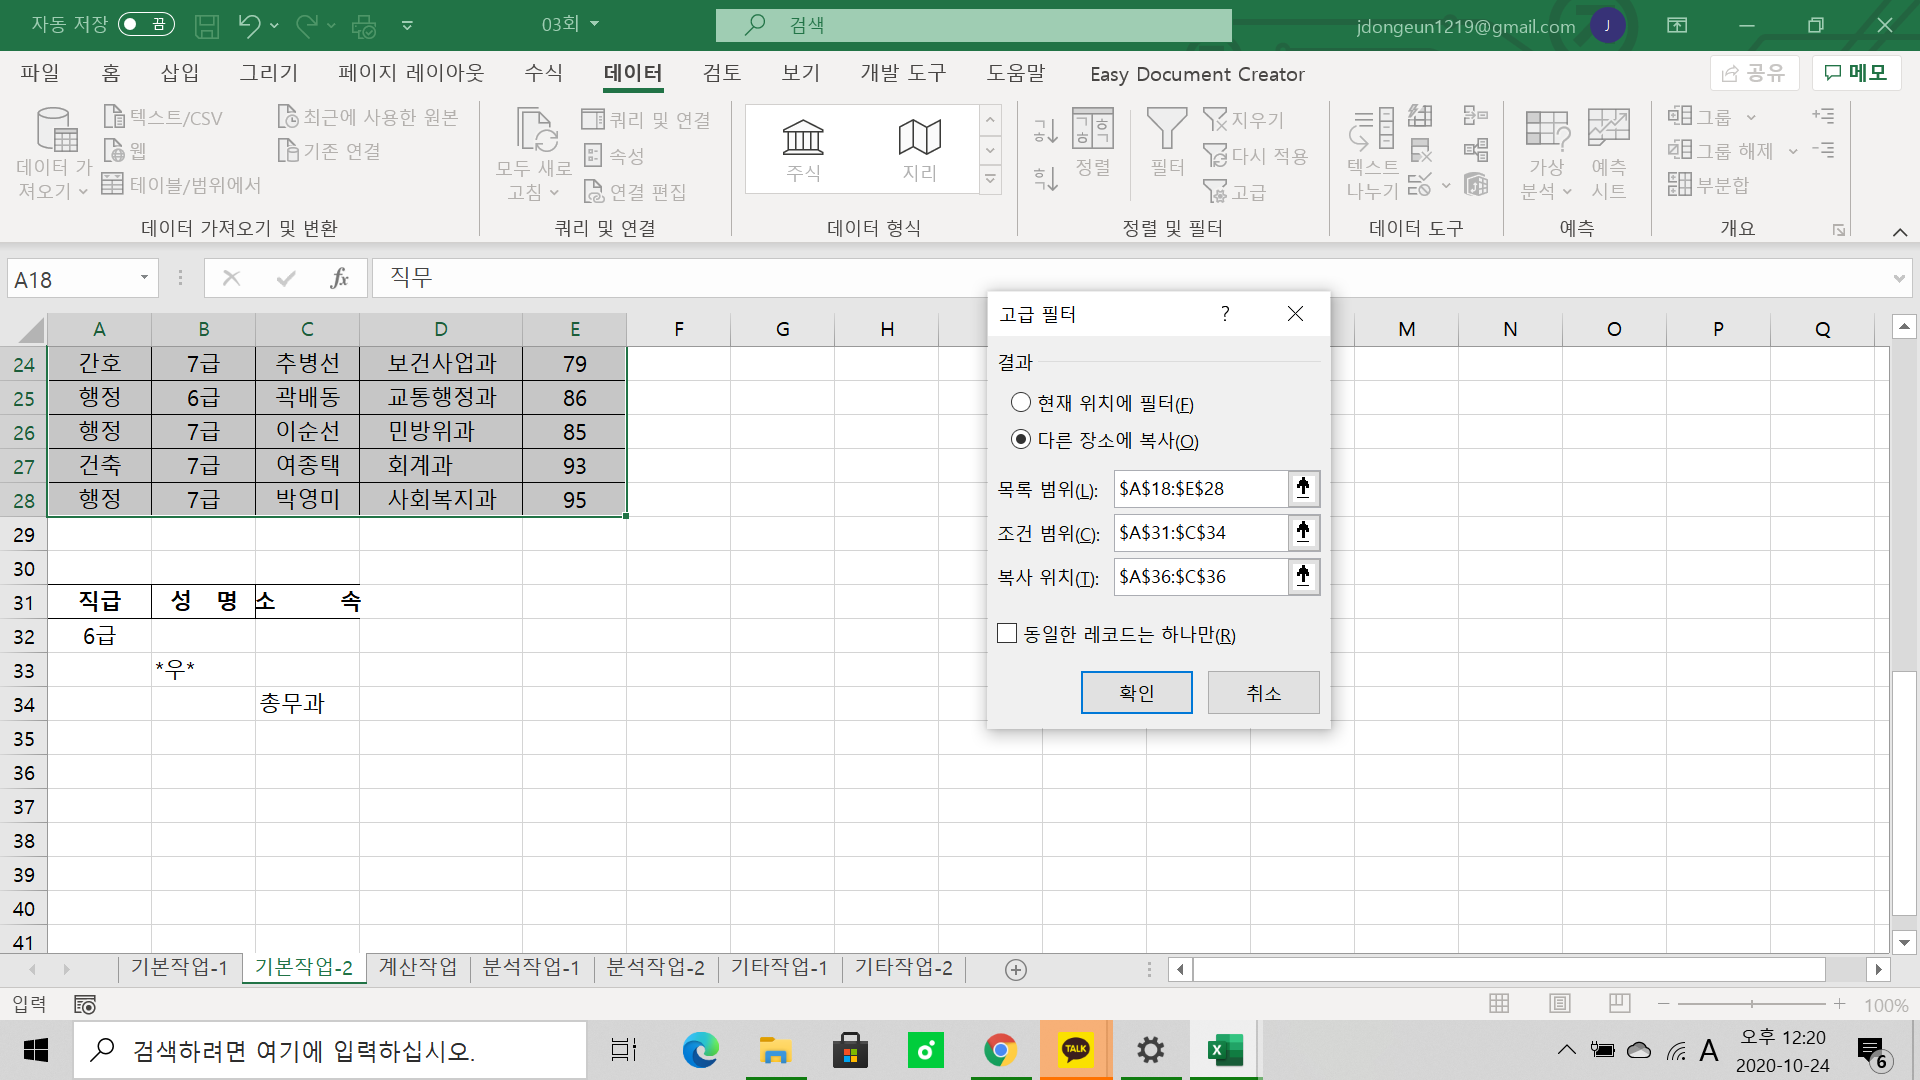The width and height of the screenshot is (1920, 1080).
Task: Expand the Name Box dropdown
Action: [144, 278]
